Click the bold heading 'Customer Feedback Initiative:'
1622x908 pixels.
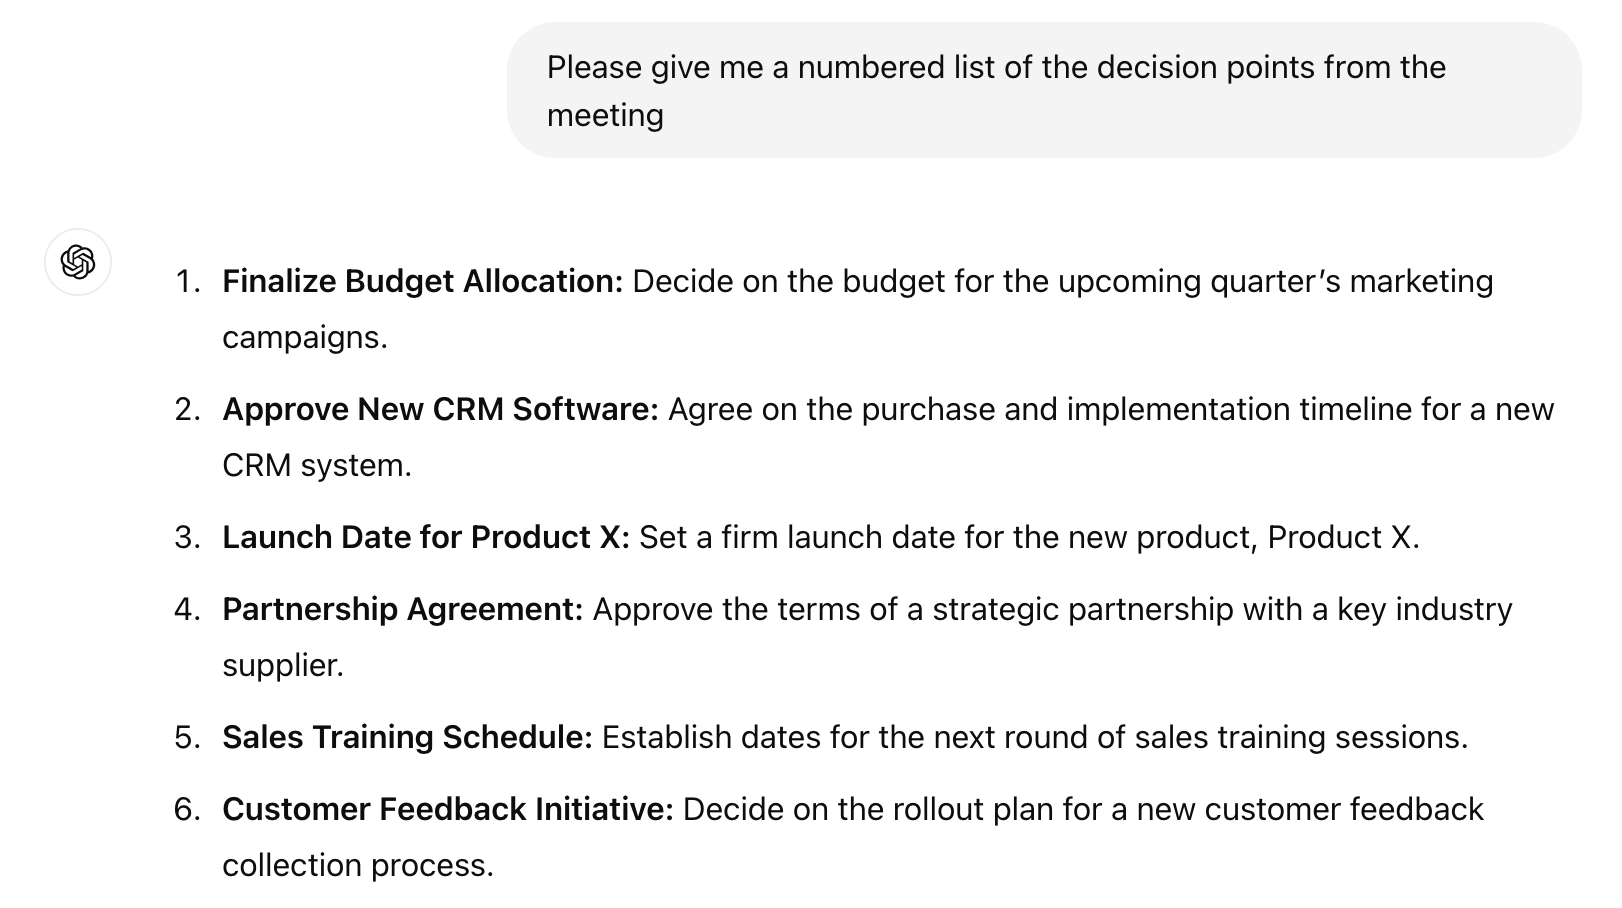point(447,810)
